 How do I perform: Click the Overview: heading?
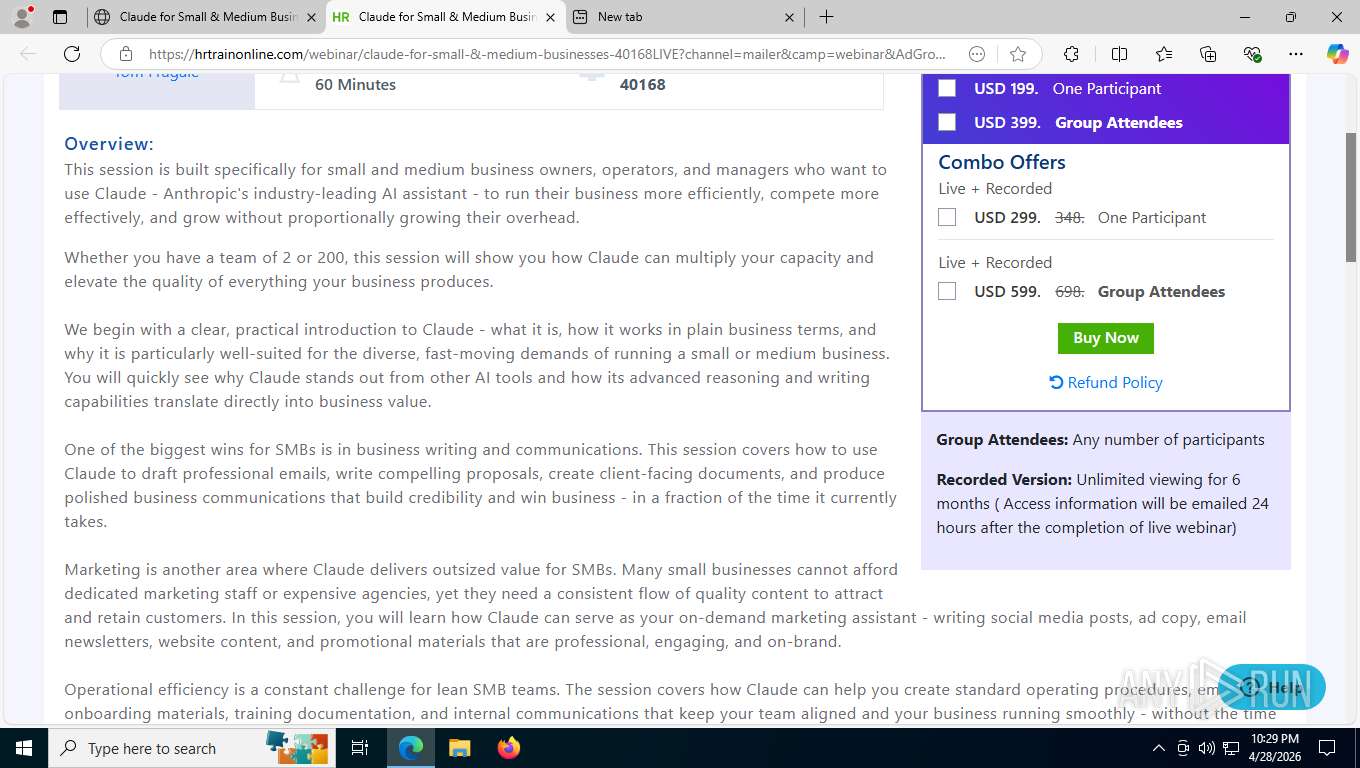pyautogui.click(x=109, y=144)
